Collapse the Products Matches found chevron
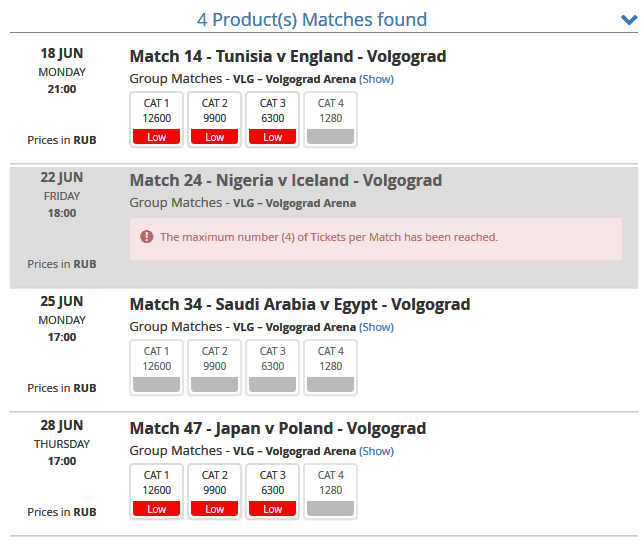This screenshot has width=644, height=541. coord(629,20)
